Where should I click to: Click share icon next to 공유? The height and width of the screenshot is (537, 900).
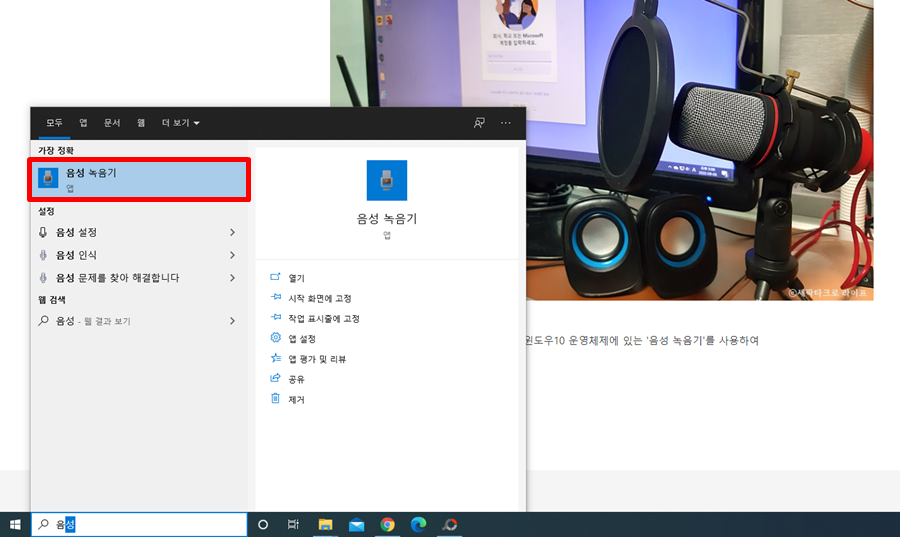[x=276, y=378]
